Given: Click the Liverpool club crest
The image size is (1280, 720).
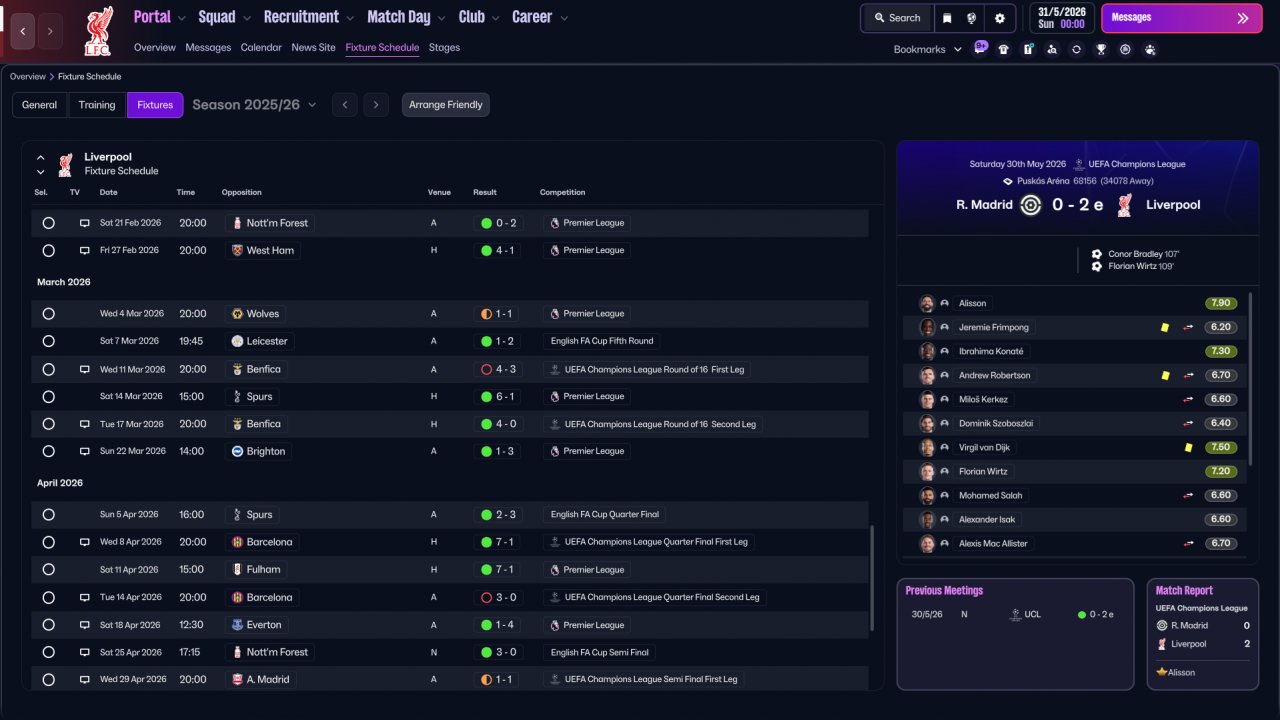Looking at the screenshot, I should tap(98, 30).
